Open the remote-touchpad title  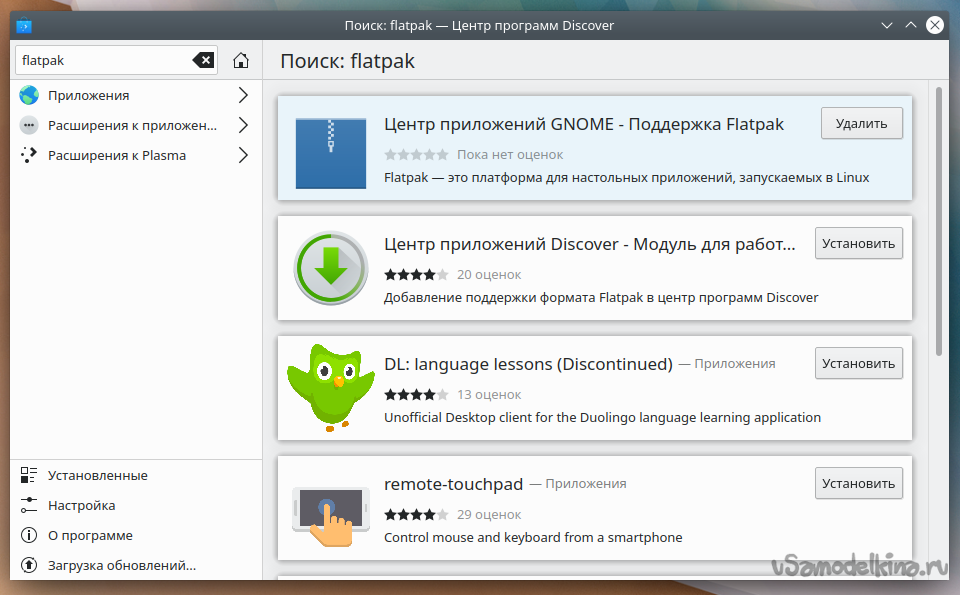tap(453, 484)
